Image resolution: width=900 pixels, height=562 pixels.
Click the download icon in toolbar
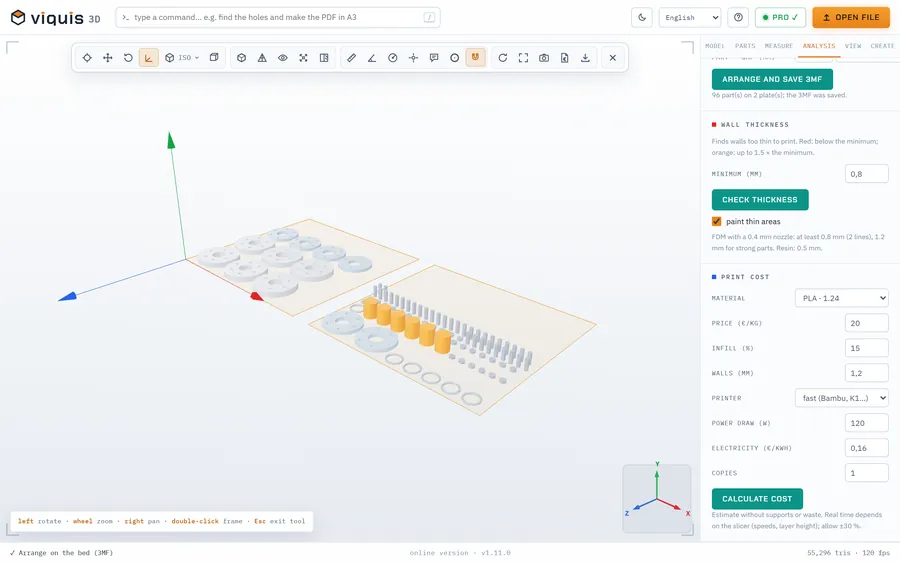coord(585,57)
